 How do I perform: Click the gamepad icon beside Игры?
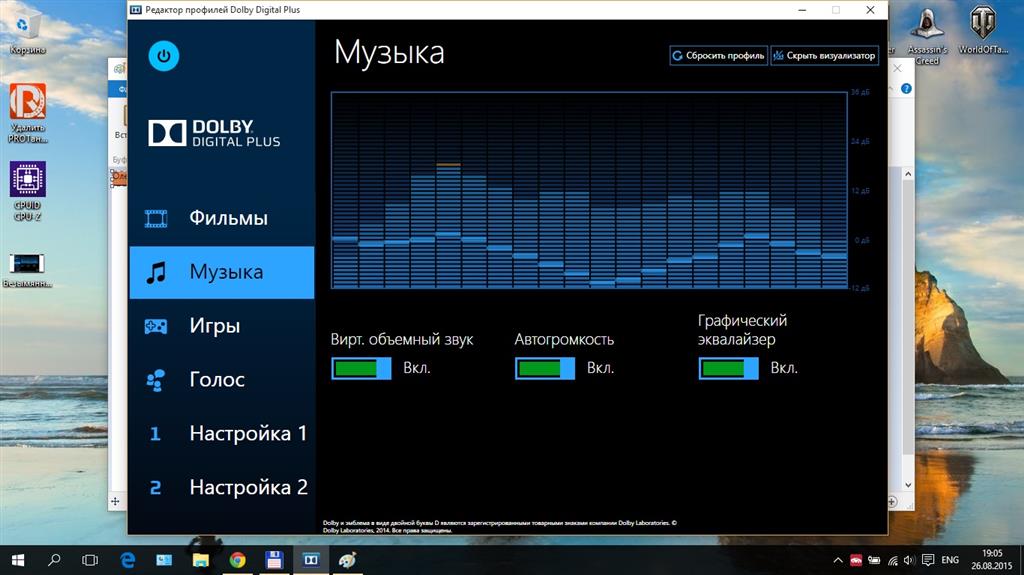coord(155,326)
